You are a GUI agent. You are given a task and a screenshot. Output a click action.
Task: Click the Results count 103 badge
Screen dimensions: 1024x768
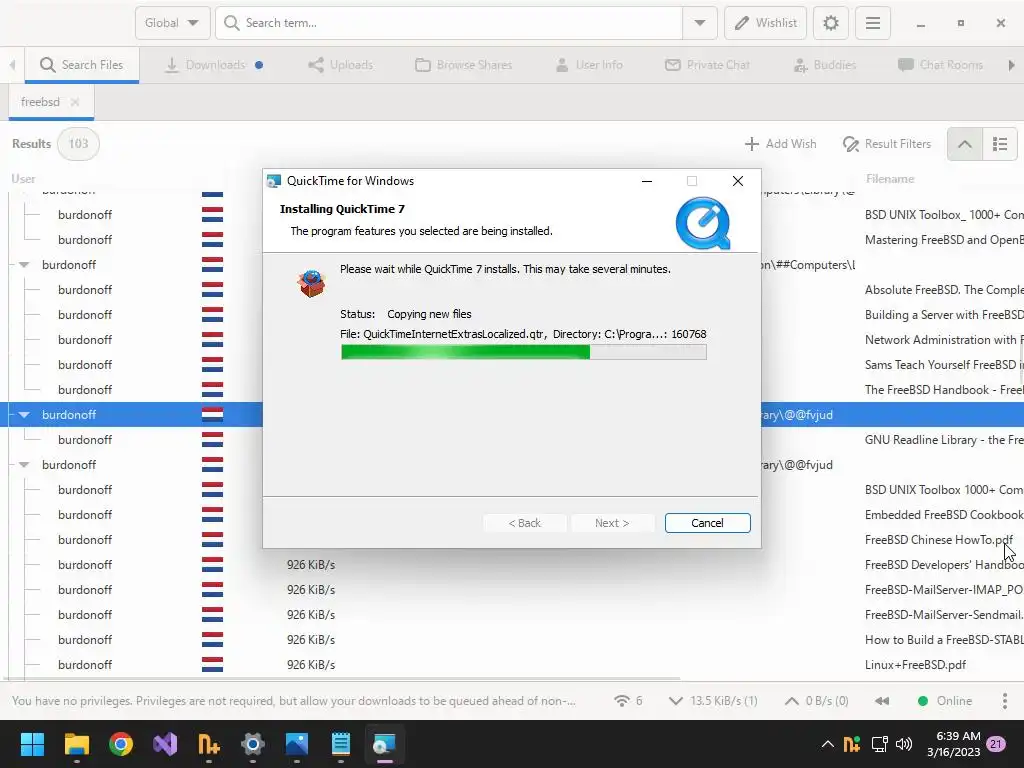[78, 144]
